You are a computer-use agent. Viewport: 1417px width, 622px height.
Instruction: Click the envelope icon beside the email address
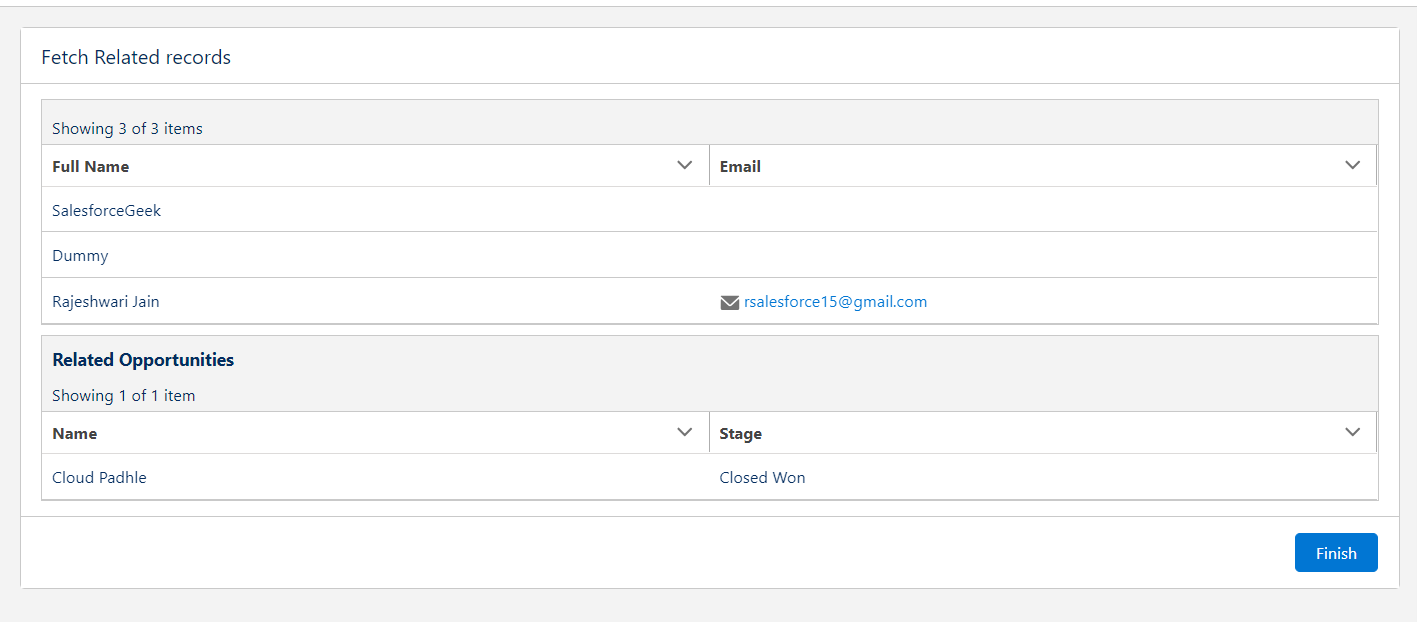coord(730,302)
